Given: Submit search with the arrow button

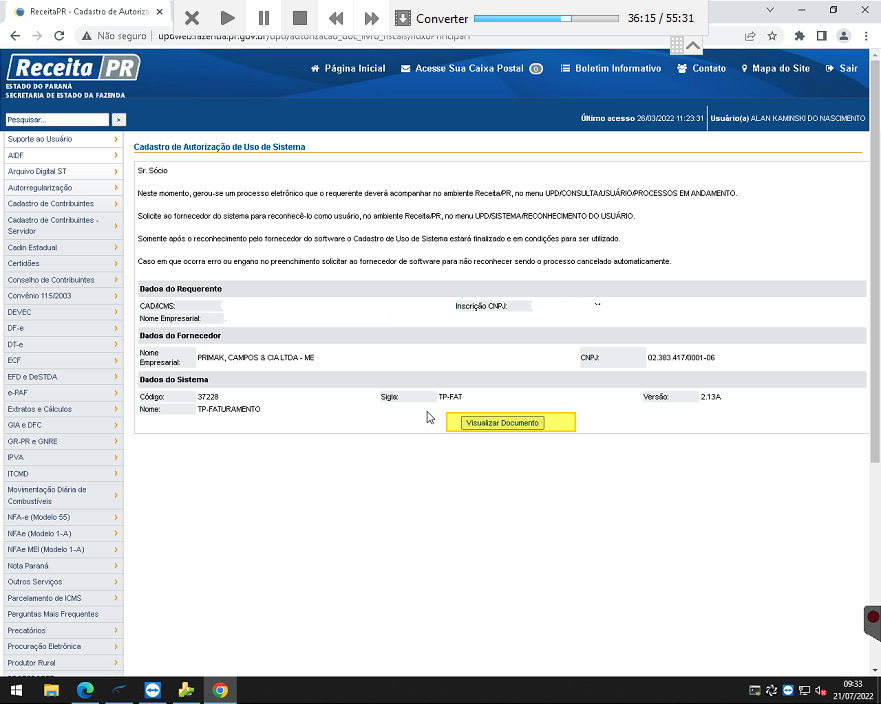Looking at the screenshot, I should pyautogui.click(x=119, y=120).
